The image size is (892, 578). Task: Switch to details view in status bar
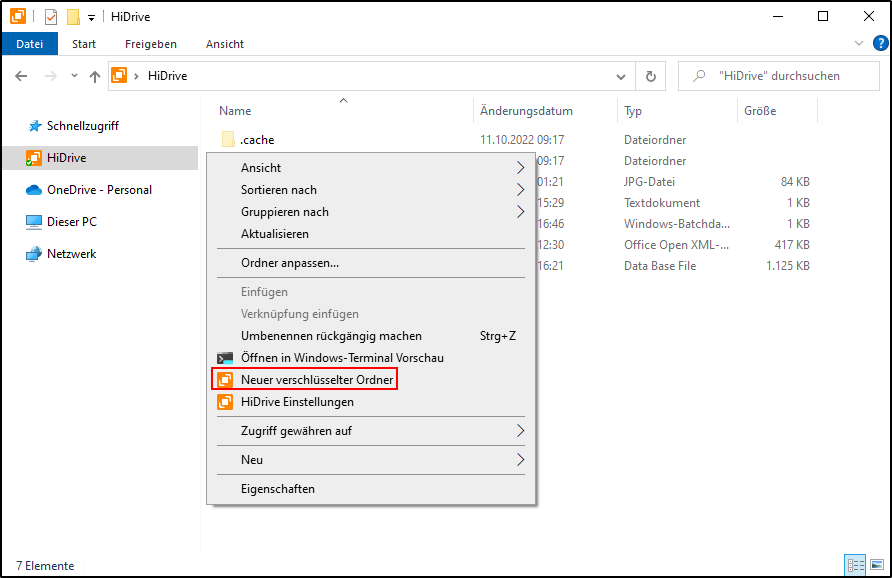pos(855,565)
